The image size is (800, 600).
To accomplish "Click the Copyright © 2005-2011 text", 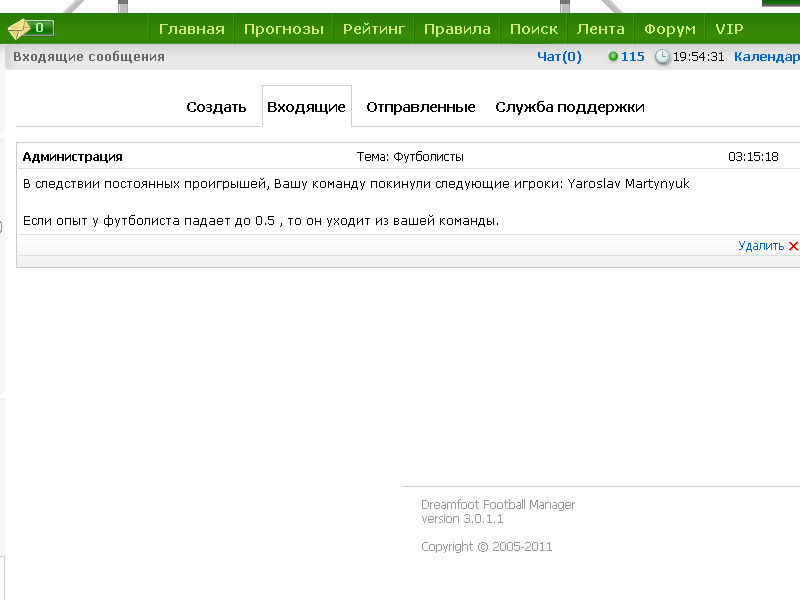I will [x=487, y=547].
